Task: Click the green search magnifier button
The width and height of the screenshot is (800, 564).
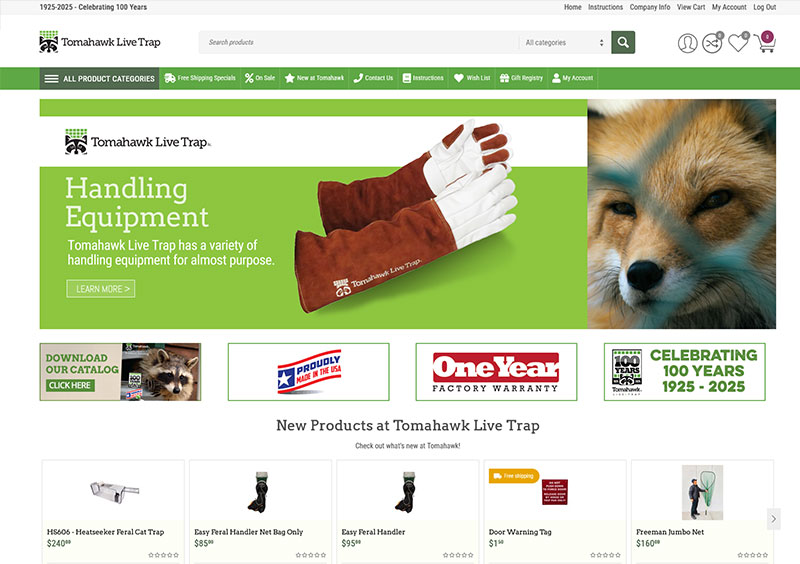Action: pyautogui.click(x=623, y=42)
